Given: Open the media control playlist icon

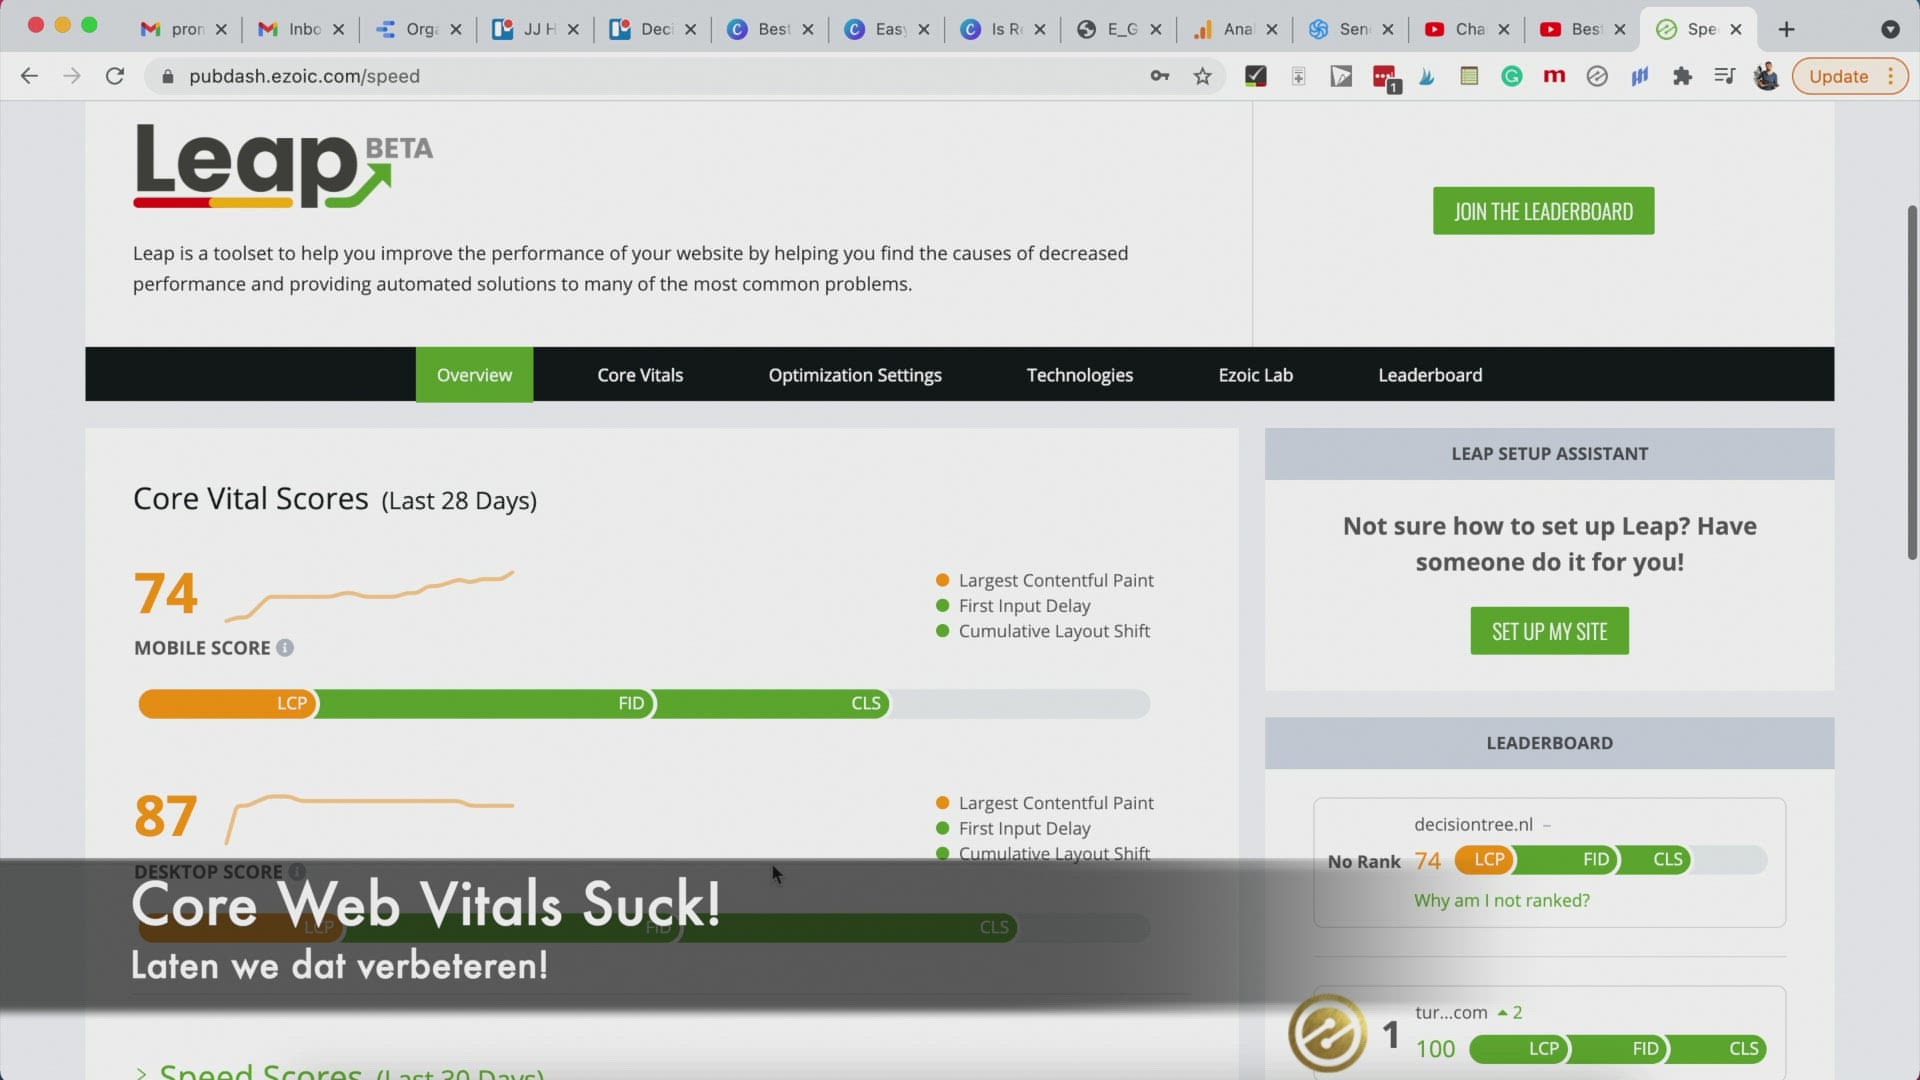Looking at the screenshot, I should tap(1724, 76).
